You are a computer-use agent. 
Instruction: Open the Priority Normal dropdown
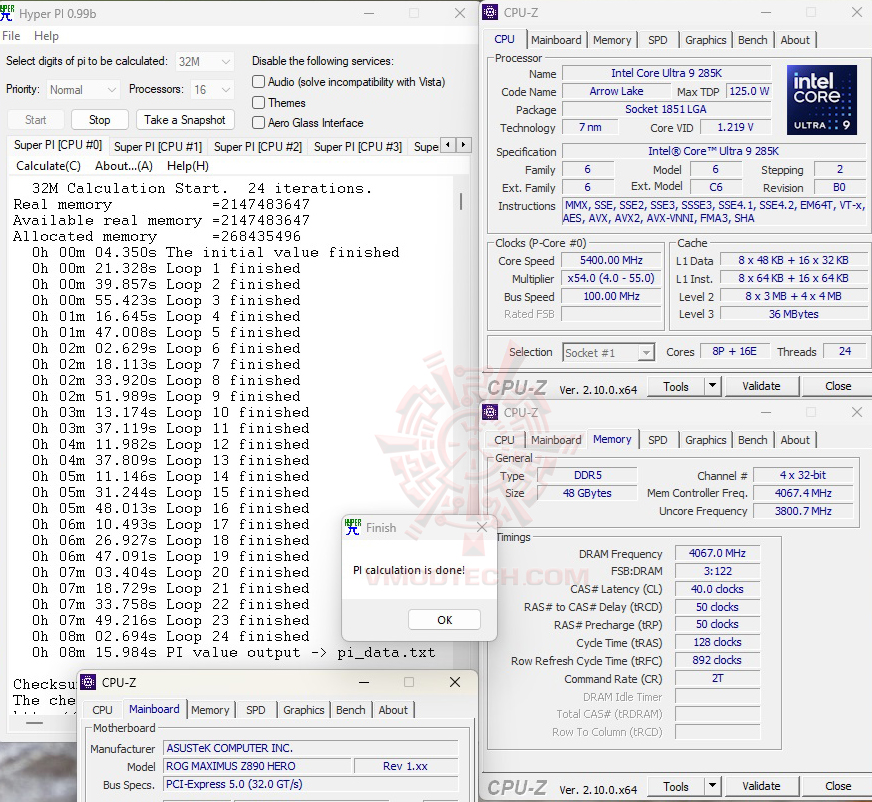click(82, 90)
